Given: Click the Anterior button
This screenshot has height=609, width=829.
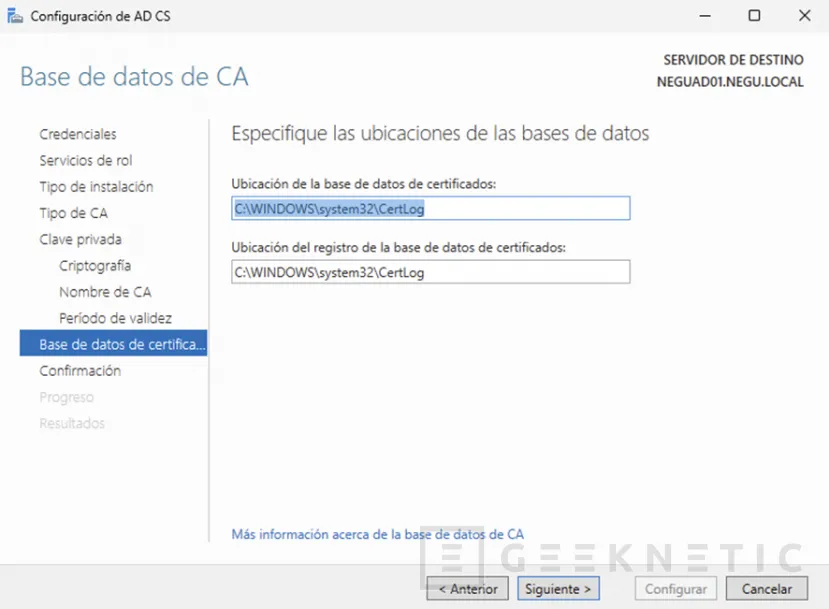Looking at the screenshot, I should (466, 588).
